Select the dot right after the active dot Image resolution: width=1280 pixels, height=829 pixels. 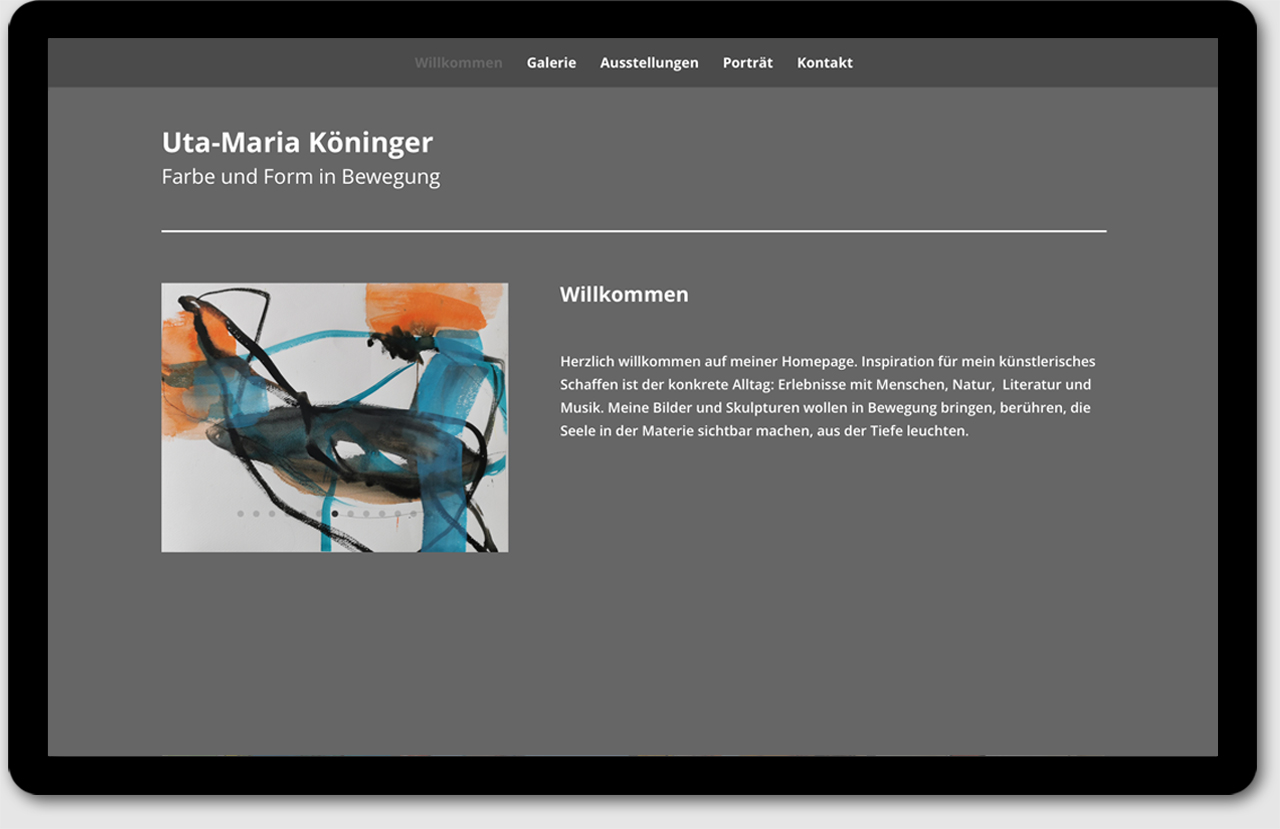(x=350, y=514)
